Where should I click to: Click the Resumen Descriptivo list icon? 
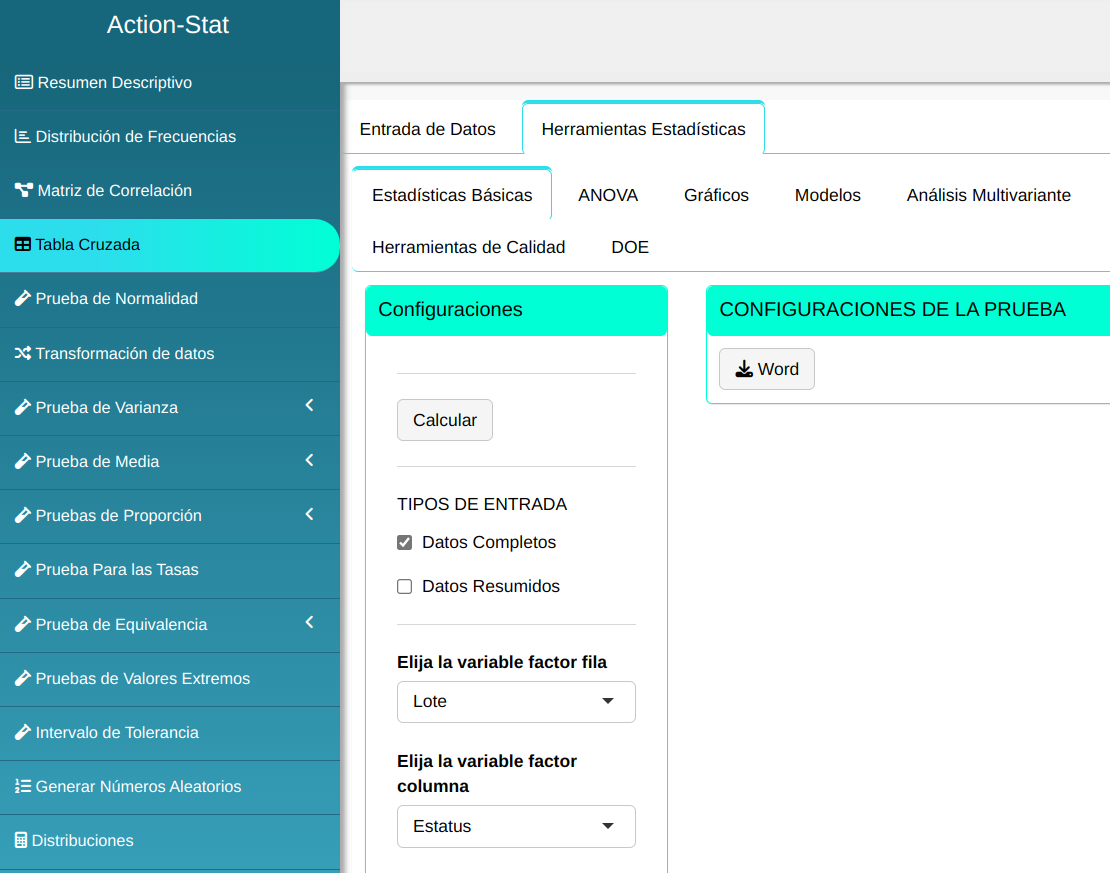coord(24,82)
